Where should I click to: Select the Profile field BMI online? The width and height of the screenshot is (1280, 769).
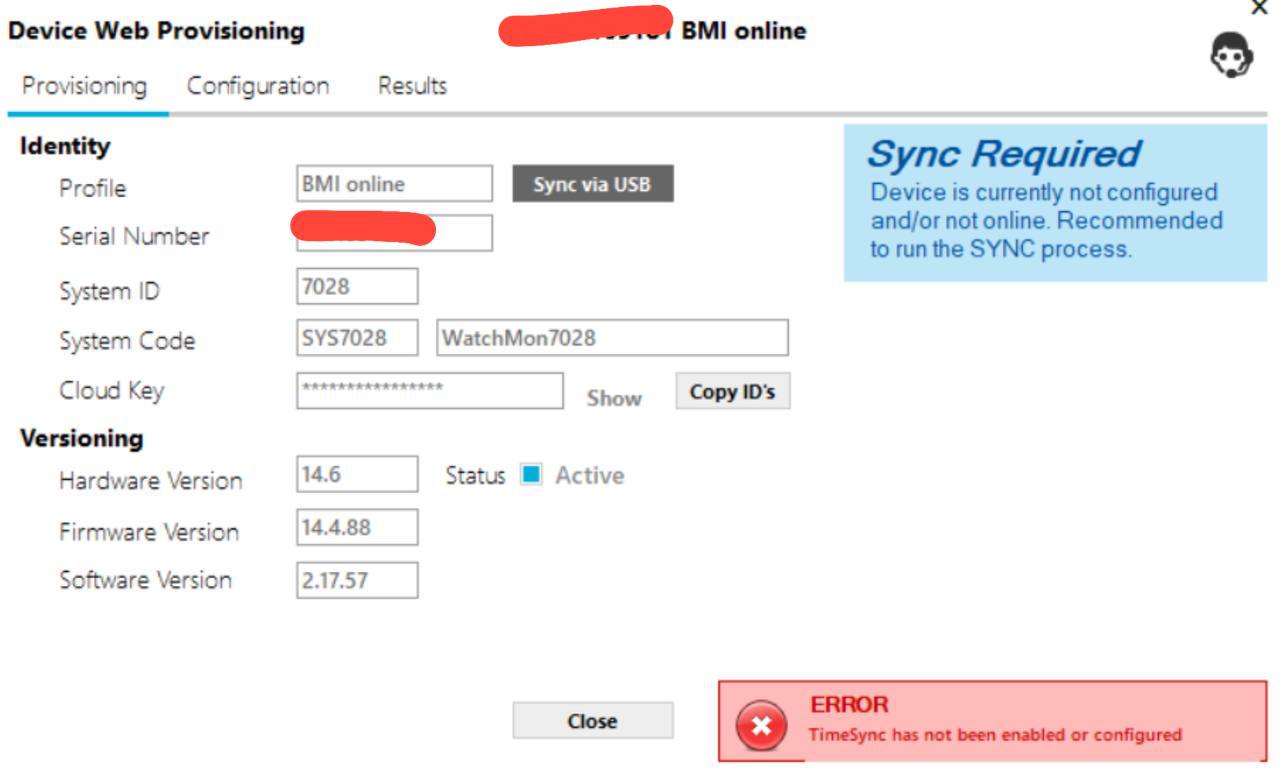(395, 184)
